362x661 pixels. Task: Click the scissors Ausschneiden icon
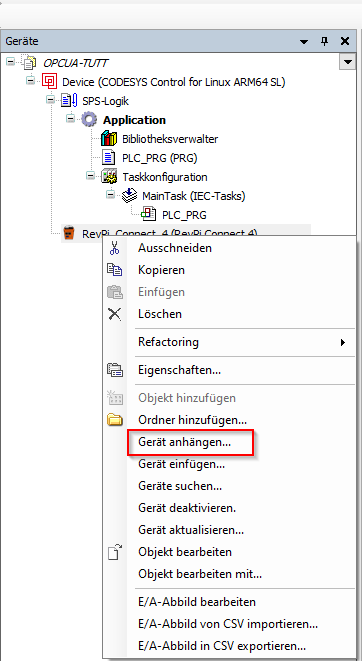pyautogui.click(x=114, y=248)
